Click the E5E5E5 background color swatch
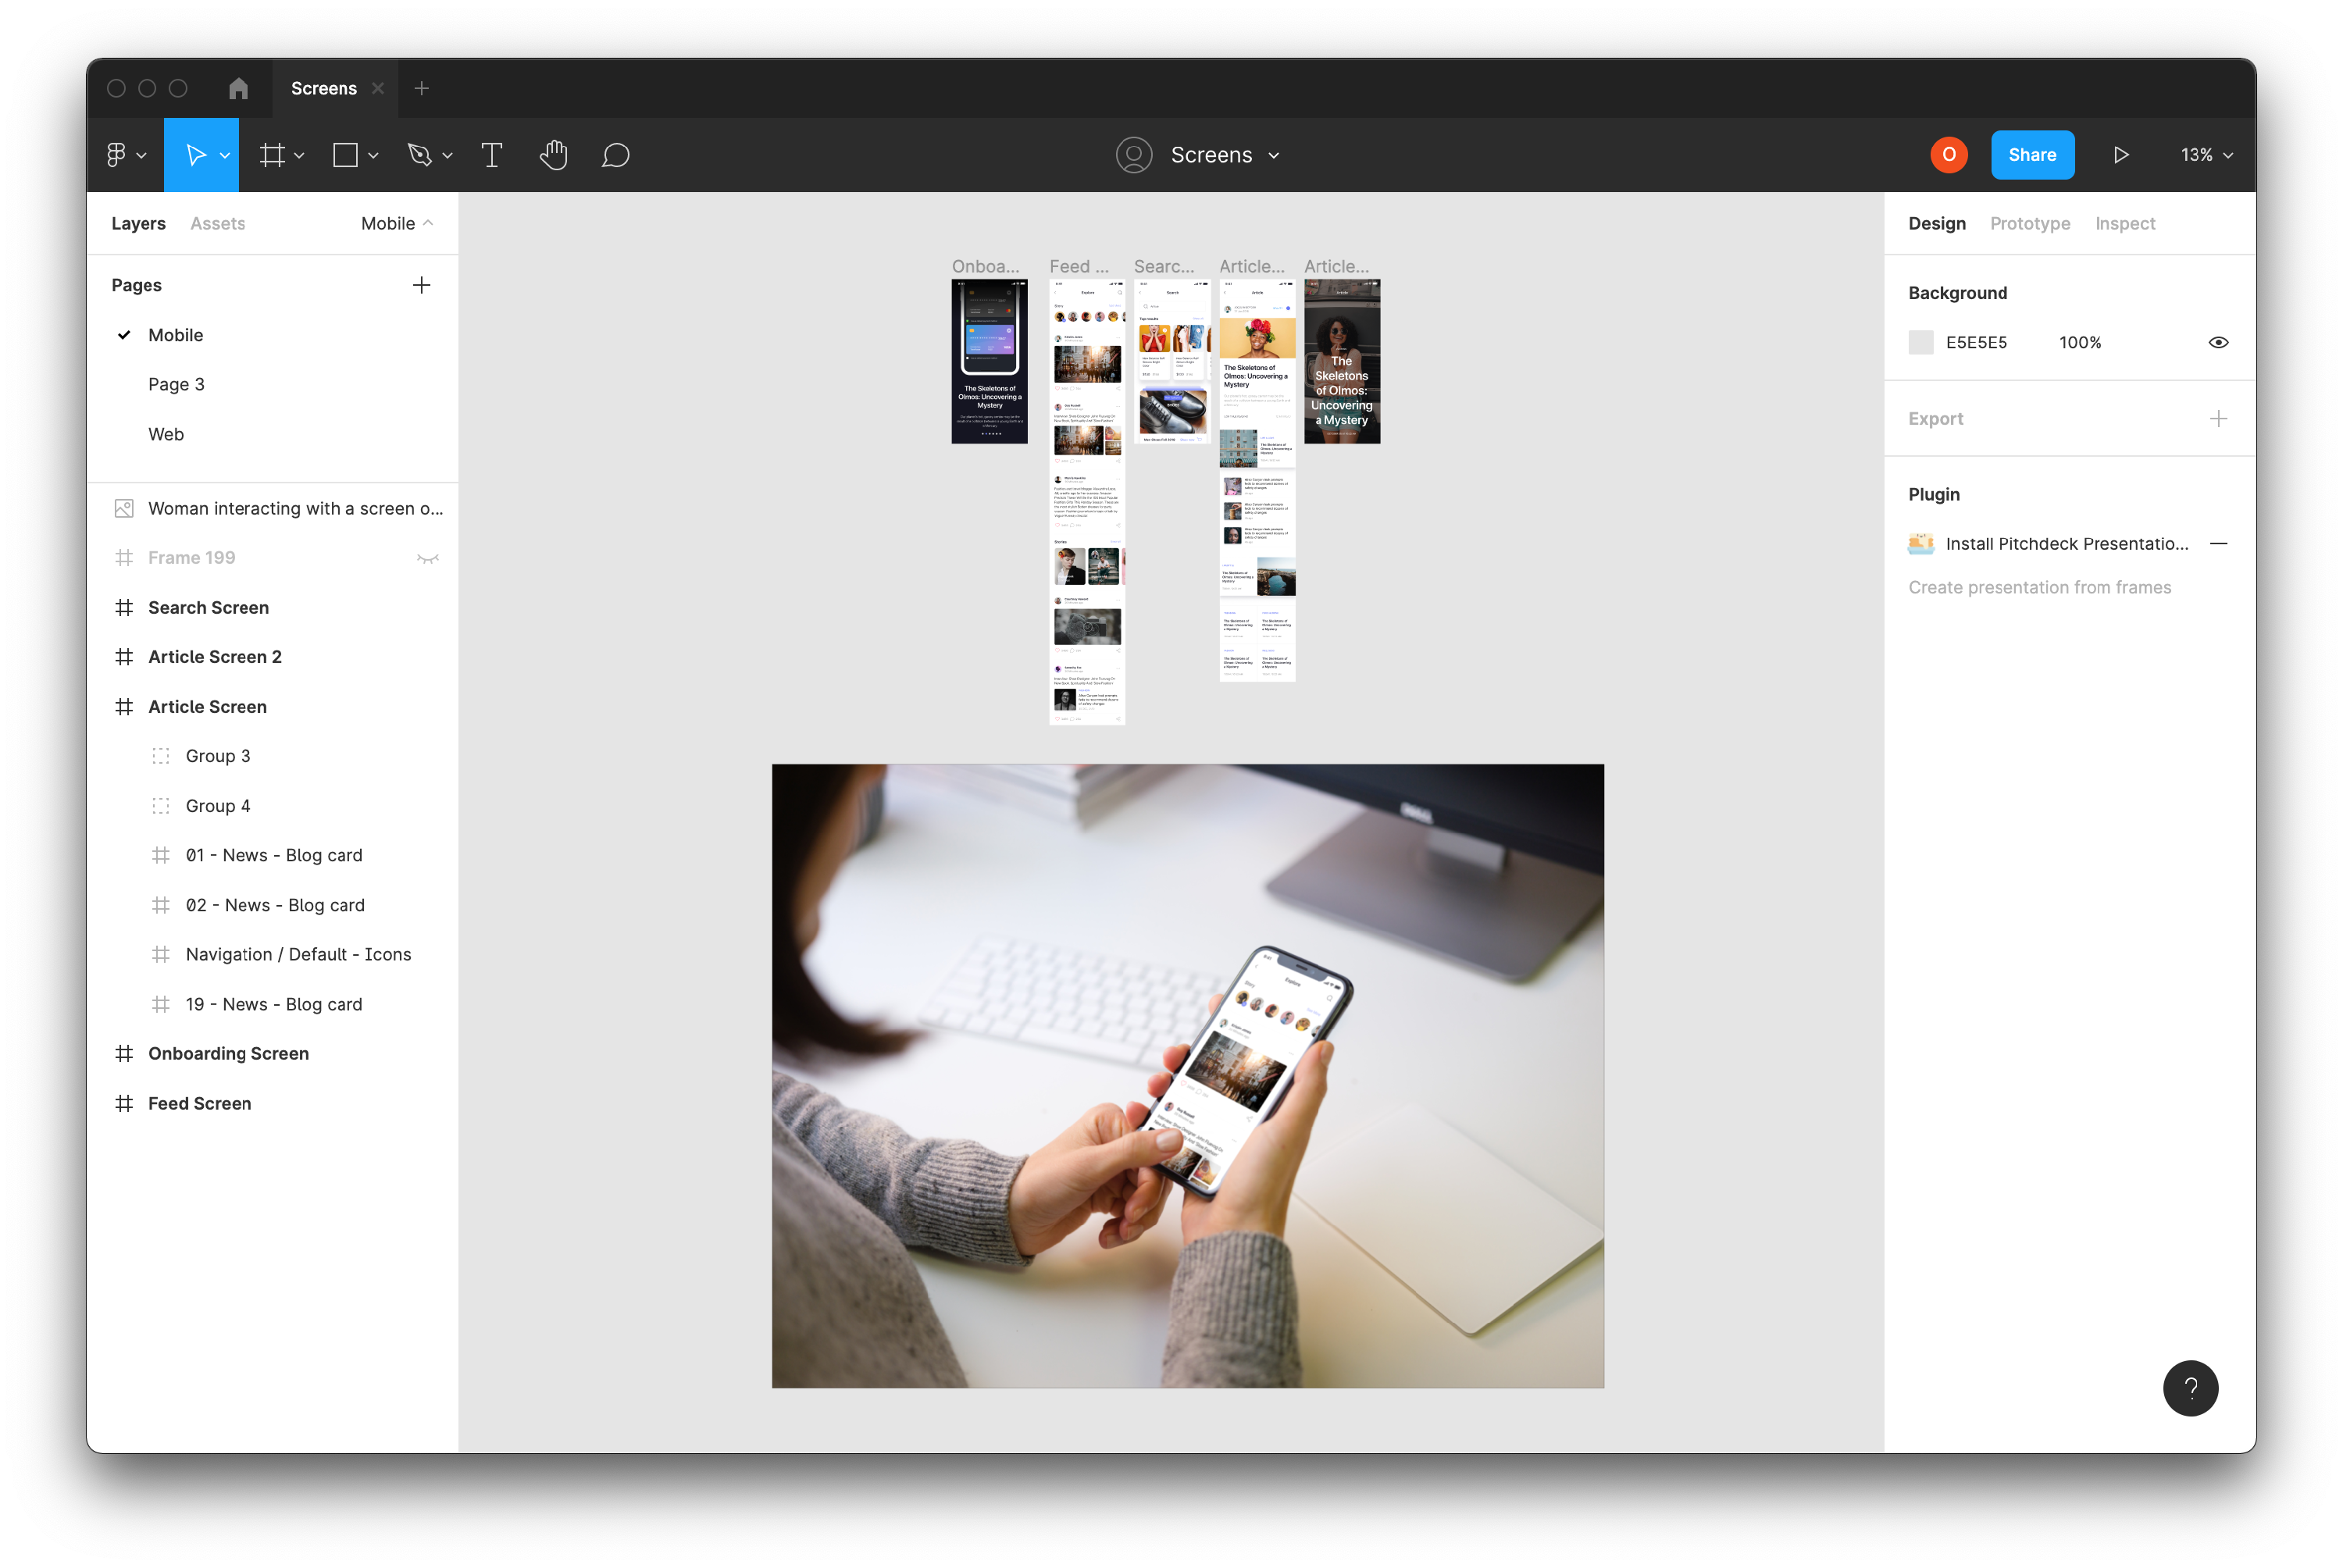 point(1920,342)
